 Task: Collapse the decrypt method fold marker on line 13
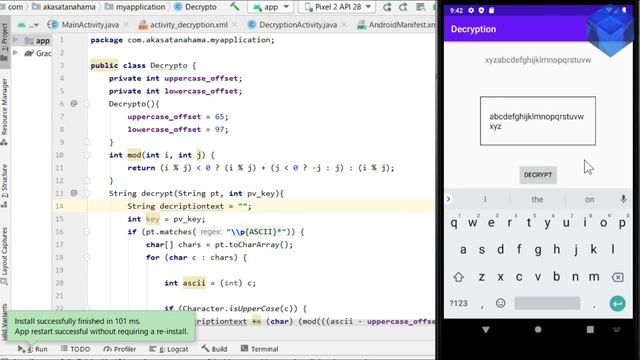[87, 193]
